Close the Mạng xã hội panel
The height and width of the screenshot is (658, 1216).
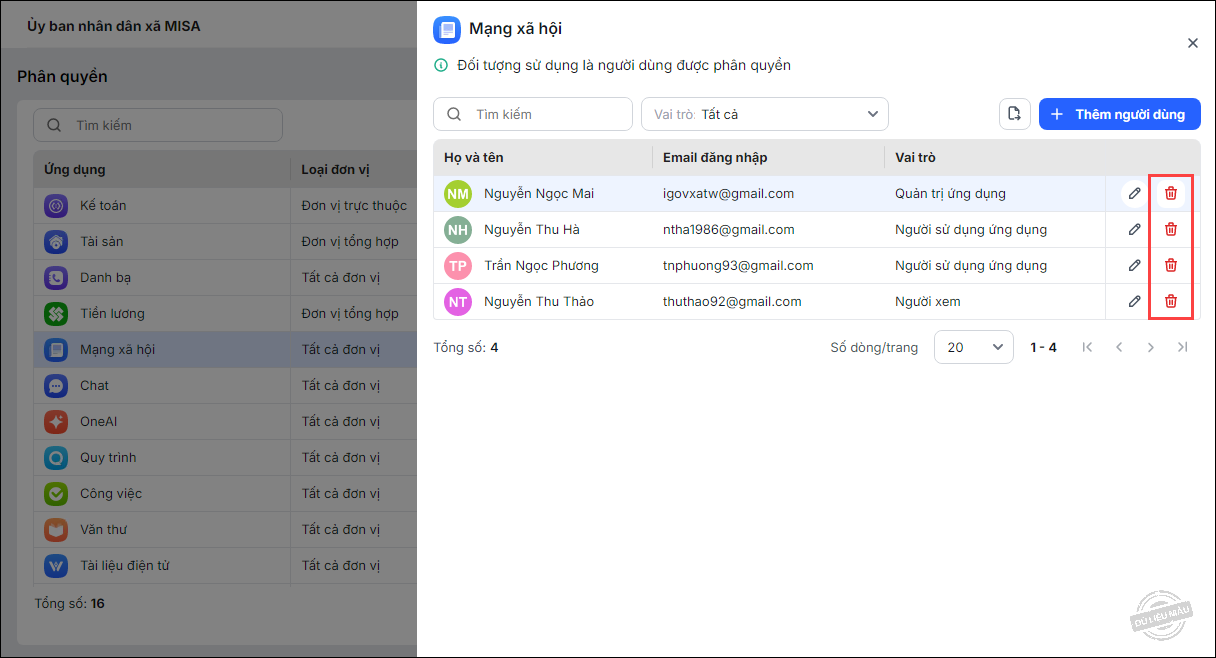click(x=1192, y=43)
